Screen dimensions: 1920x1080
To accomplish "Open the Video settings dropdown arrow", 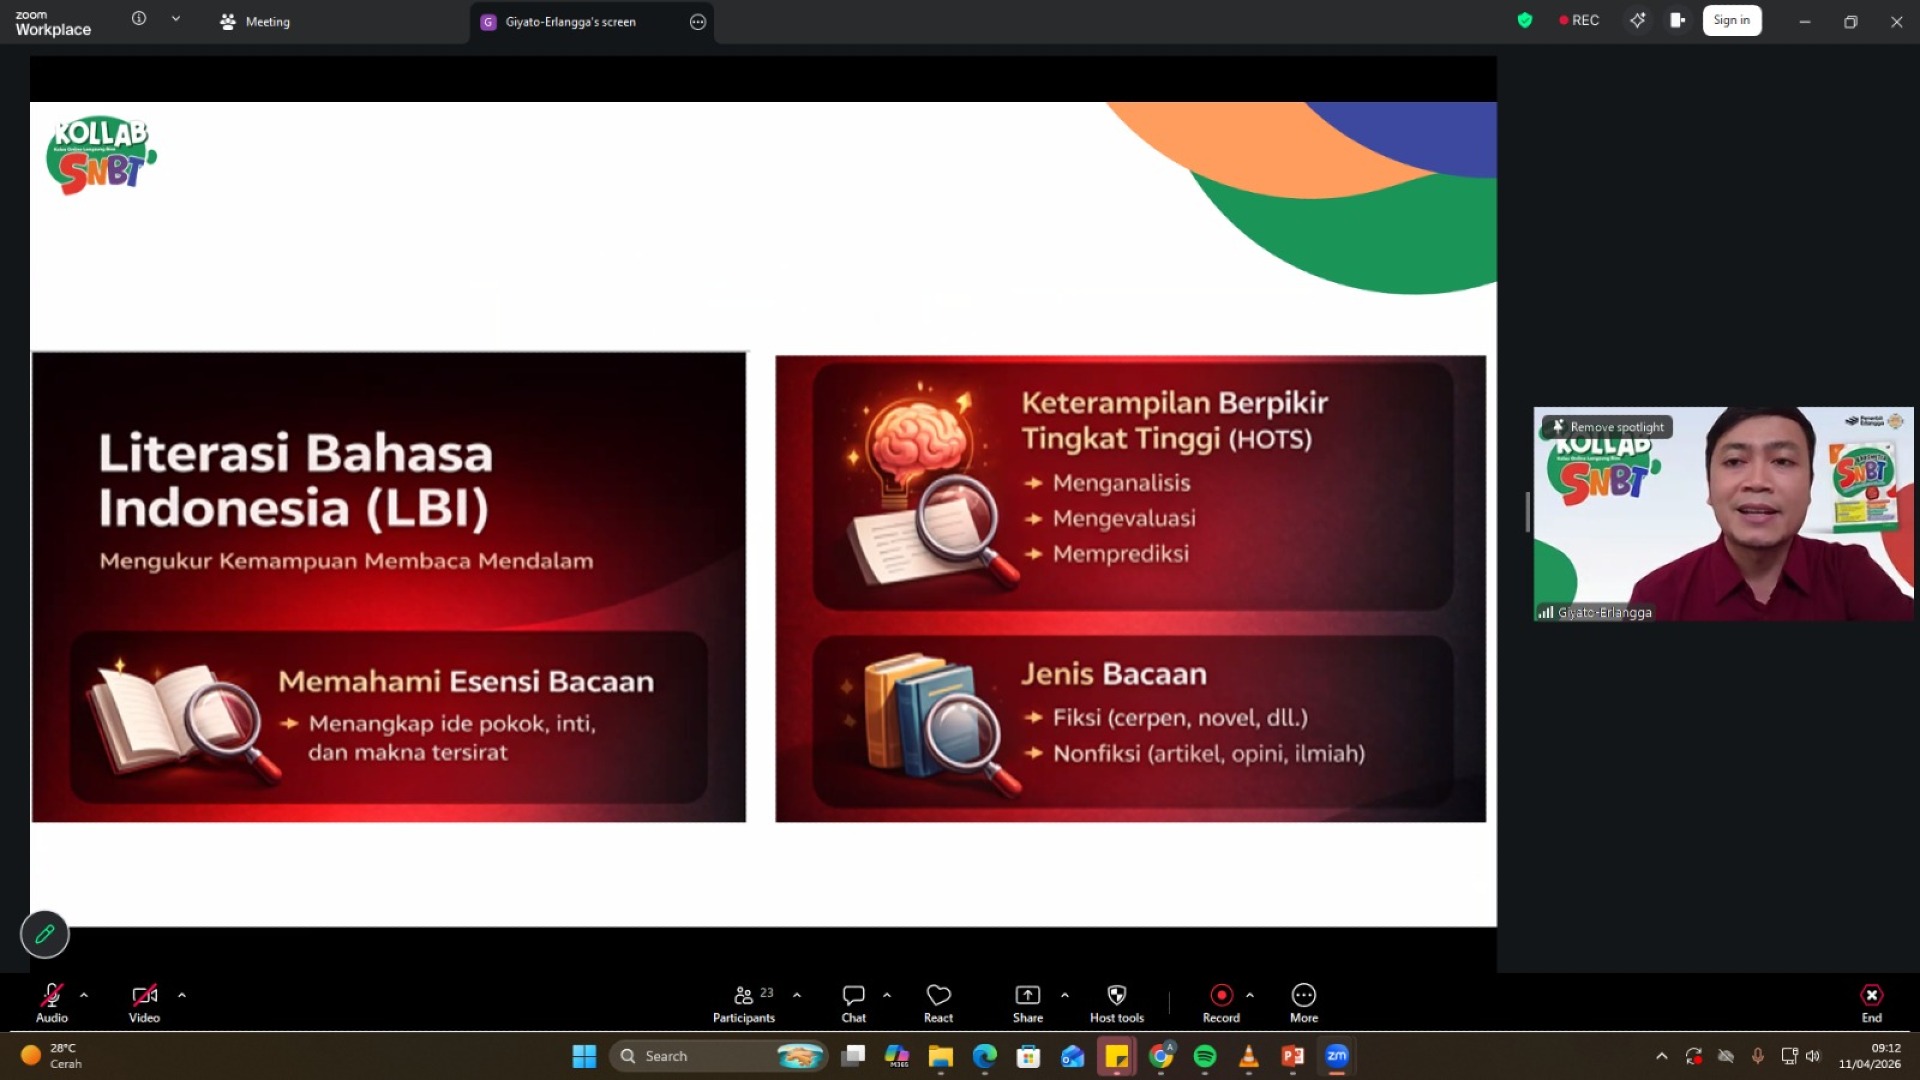I will [182, 995].
